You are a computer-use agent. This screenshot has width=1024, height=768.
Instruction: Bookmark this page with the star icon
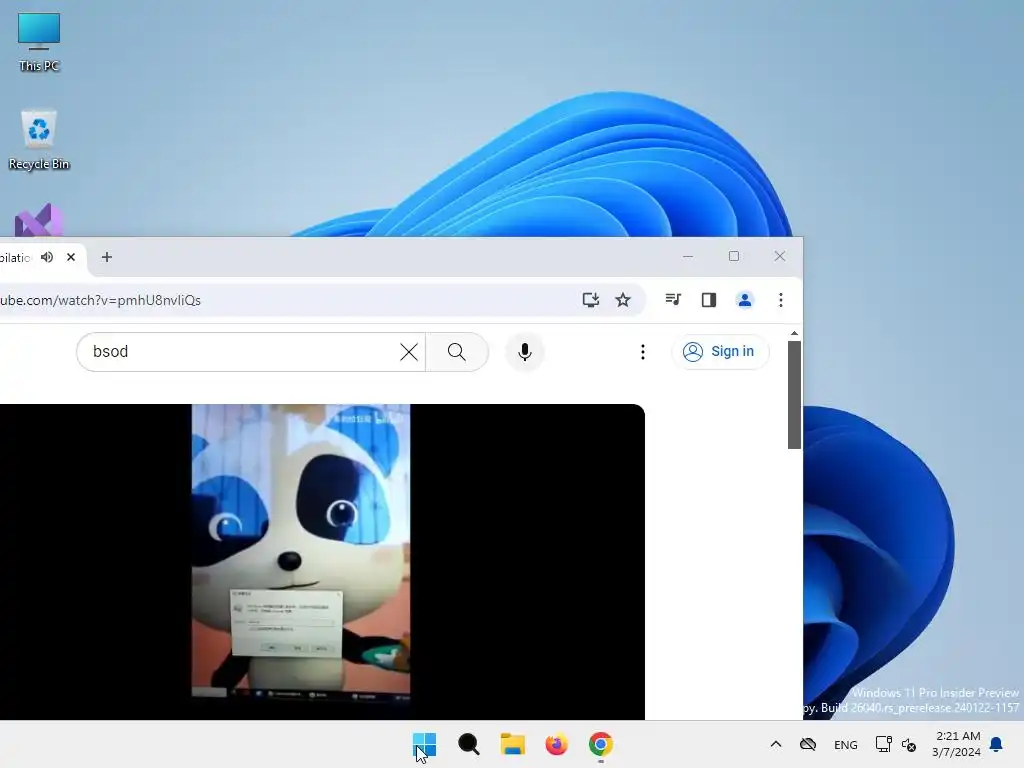[x=623, y=300]
